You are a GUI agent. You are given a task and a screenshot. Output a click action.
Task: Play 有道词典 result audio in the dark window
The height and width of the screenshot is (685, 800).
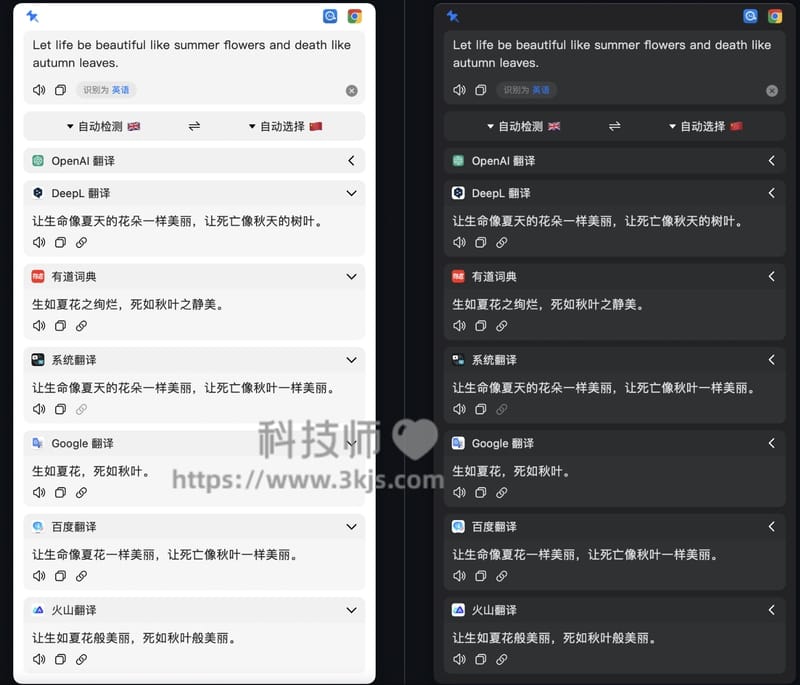coord(459,325)
